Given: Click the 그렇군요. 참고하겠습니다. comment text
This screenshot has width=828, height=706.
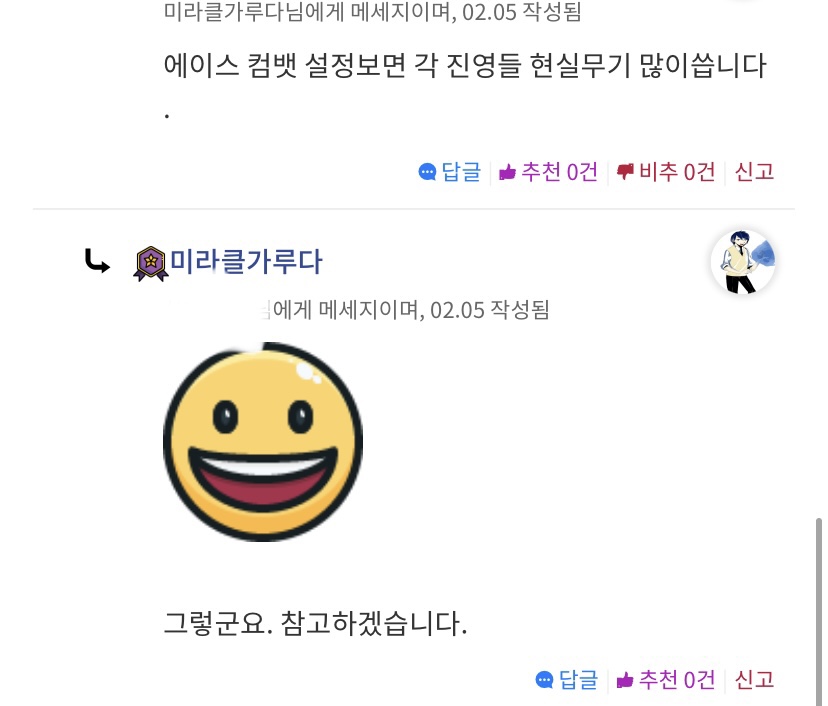Looking at the screenshot, I should [315, 623].
